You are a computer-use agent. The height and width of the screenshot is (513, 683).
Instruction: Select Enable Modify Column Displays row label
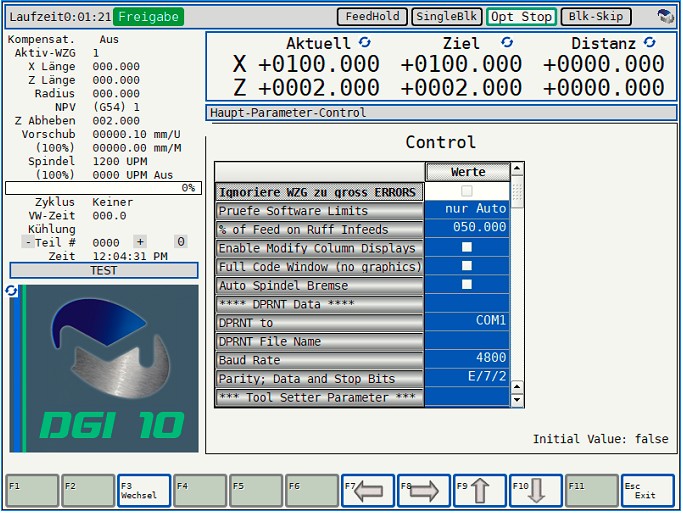point(319,248)
